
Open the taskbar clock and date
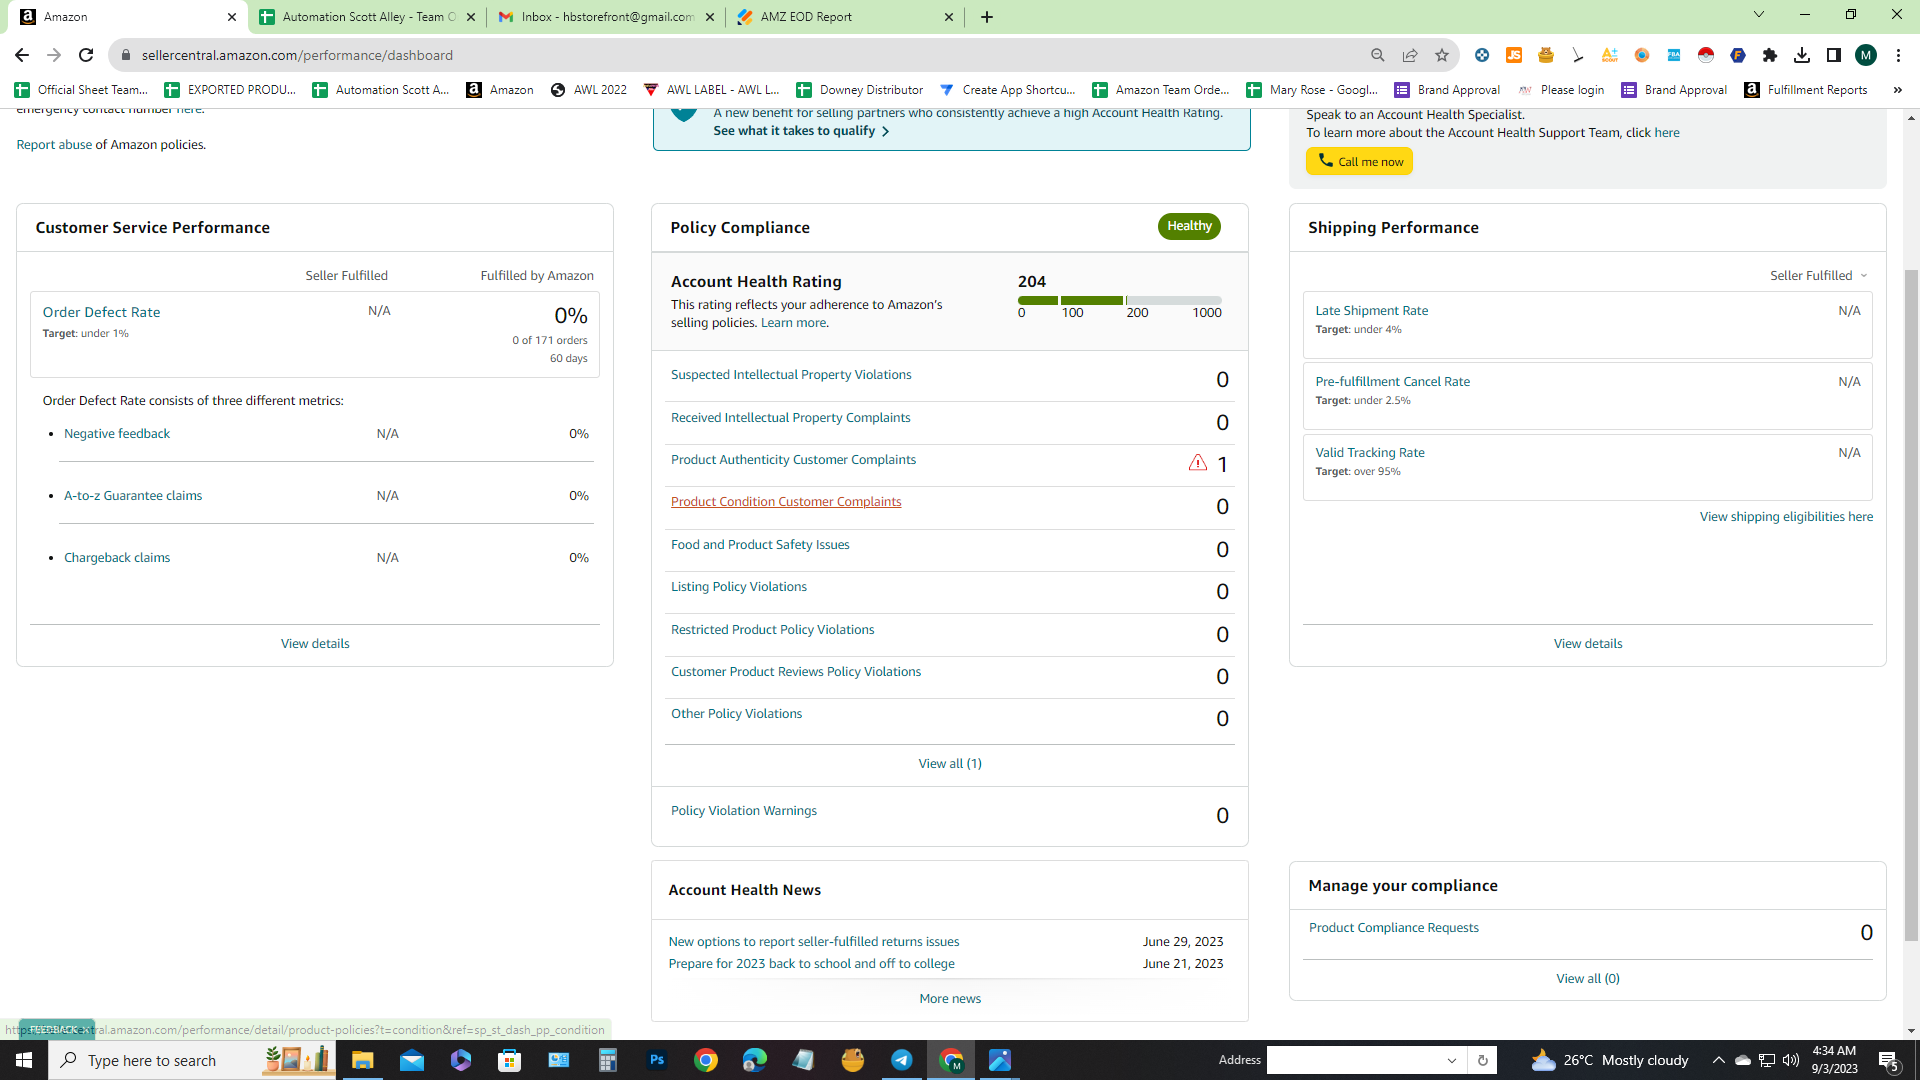click(x=1834, y=1060)
